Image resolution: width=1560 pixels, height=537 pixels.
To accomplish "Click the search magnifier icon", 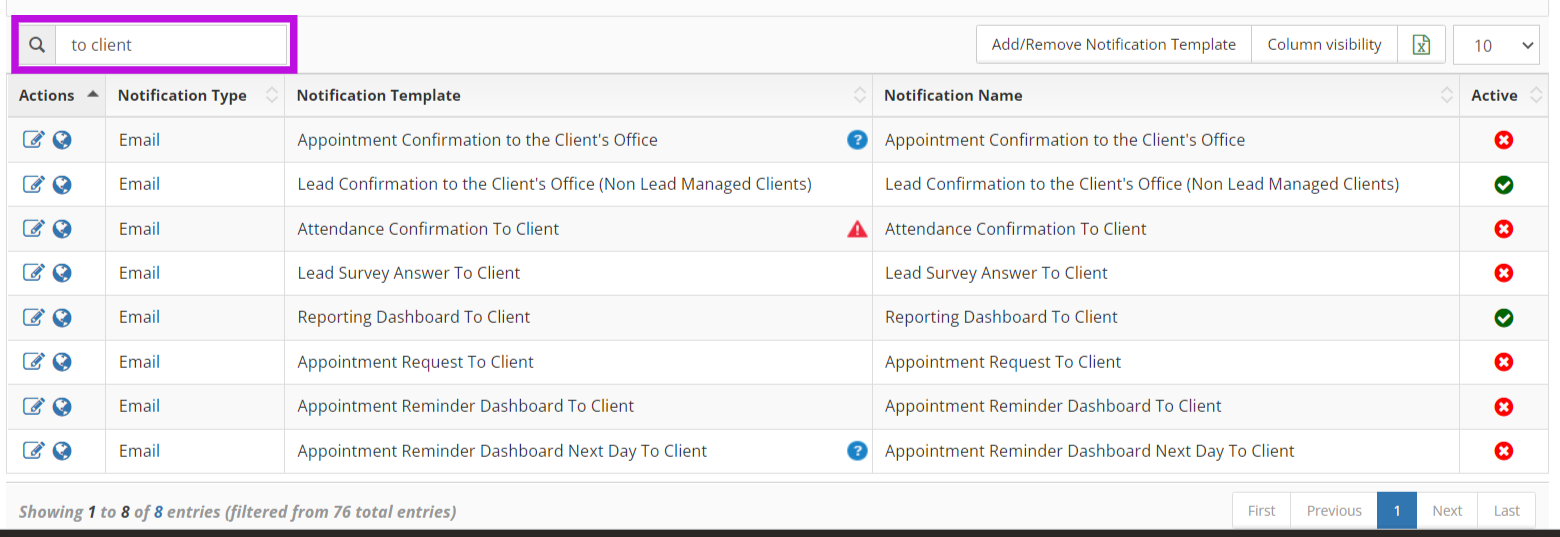I will [37, 45].
